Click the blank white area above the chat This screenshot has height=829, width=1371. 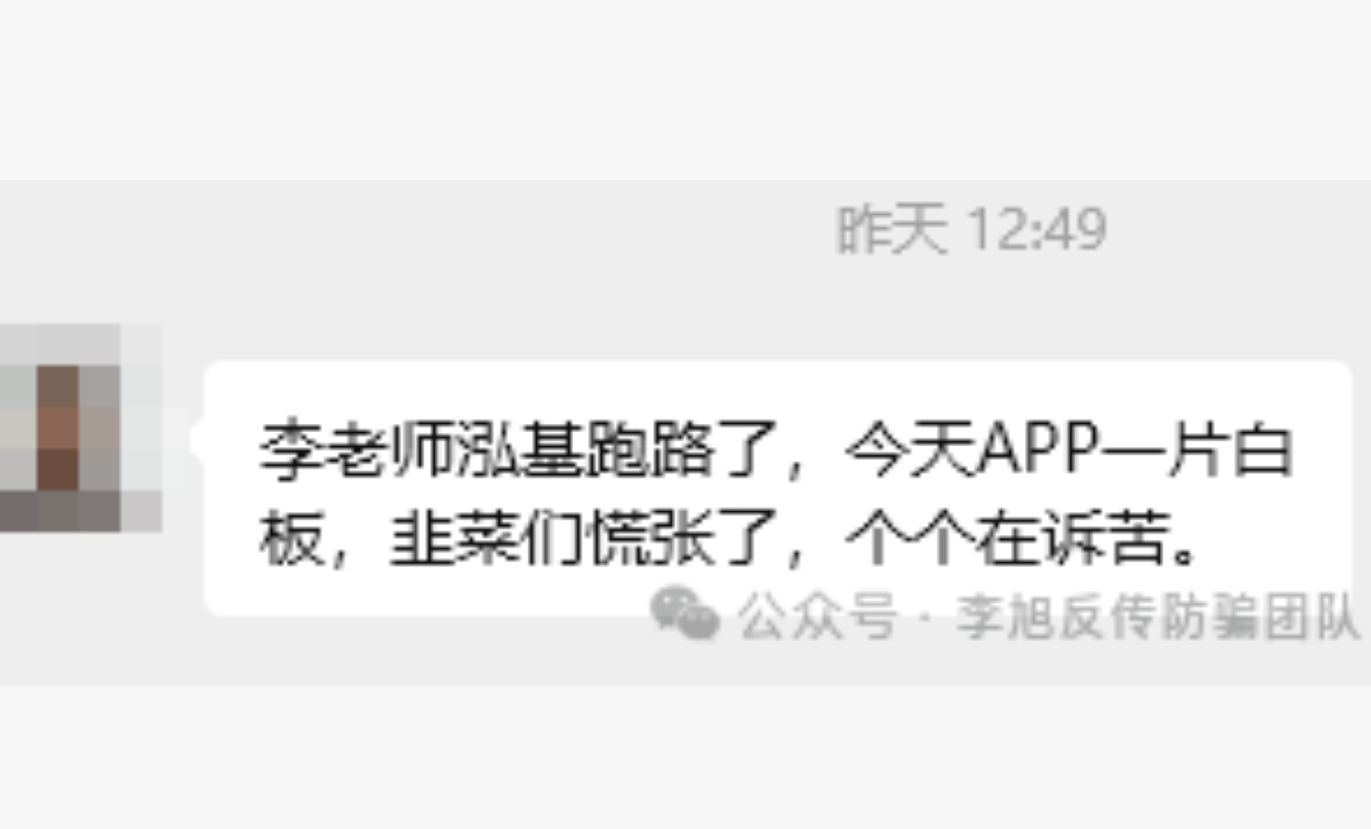click(x=685, y=90)
